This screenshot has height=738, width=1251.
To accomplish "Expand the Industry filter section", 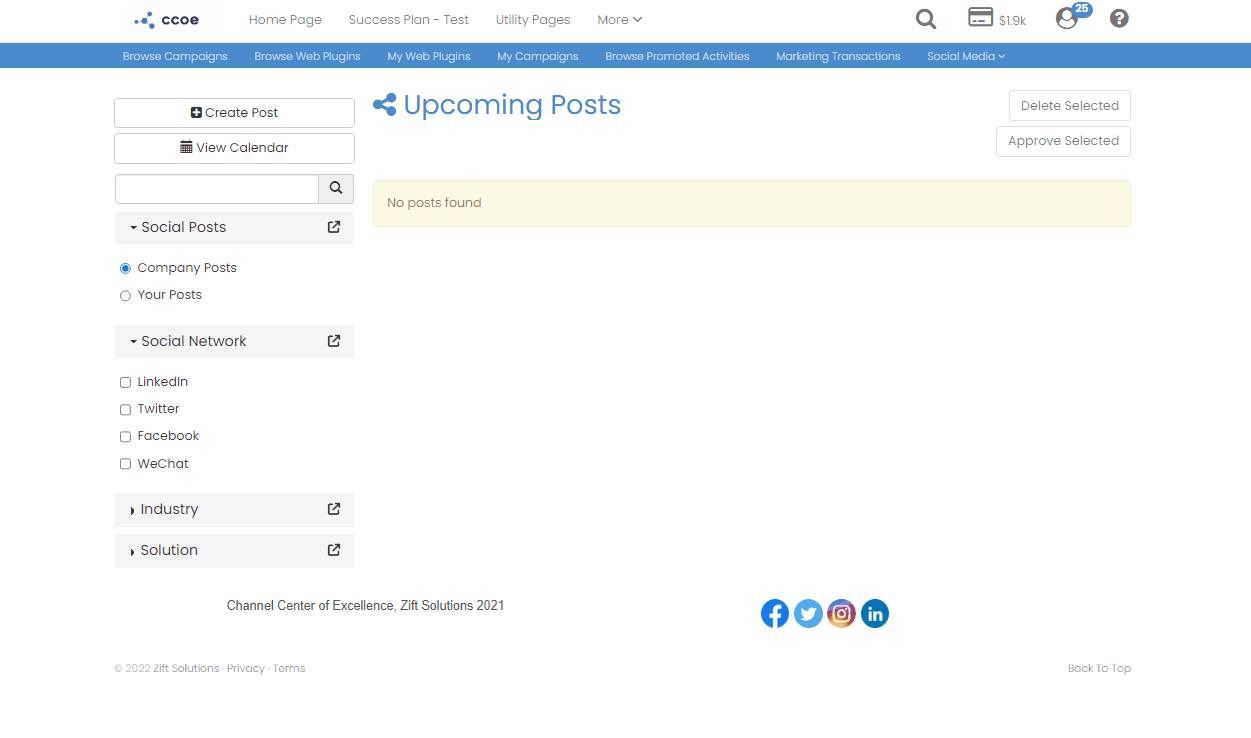I will coord(170,509).
